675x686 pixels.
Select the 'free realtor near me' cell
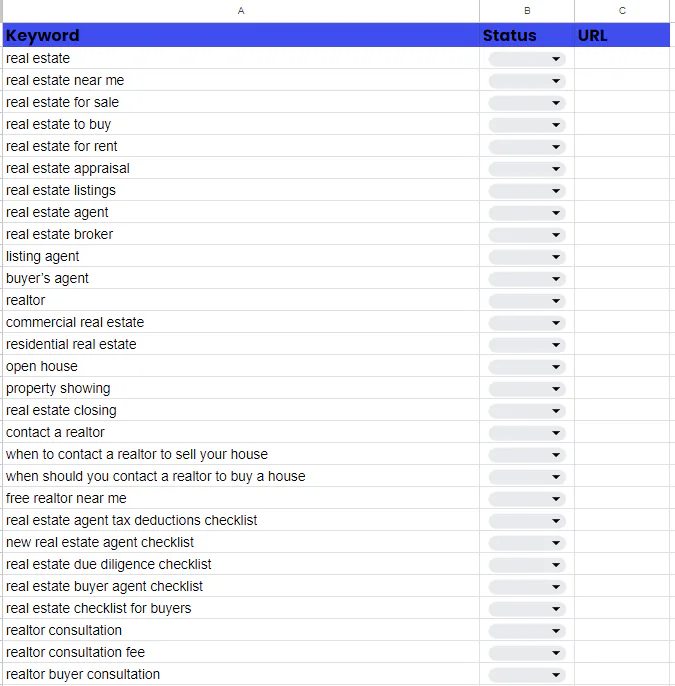point(241,498)
